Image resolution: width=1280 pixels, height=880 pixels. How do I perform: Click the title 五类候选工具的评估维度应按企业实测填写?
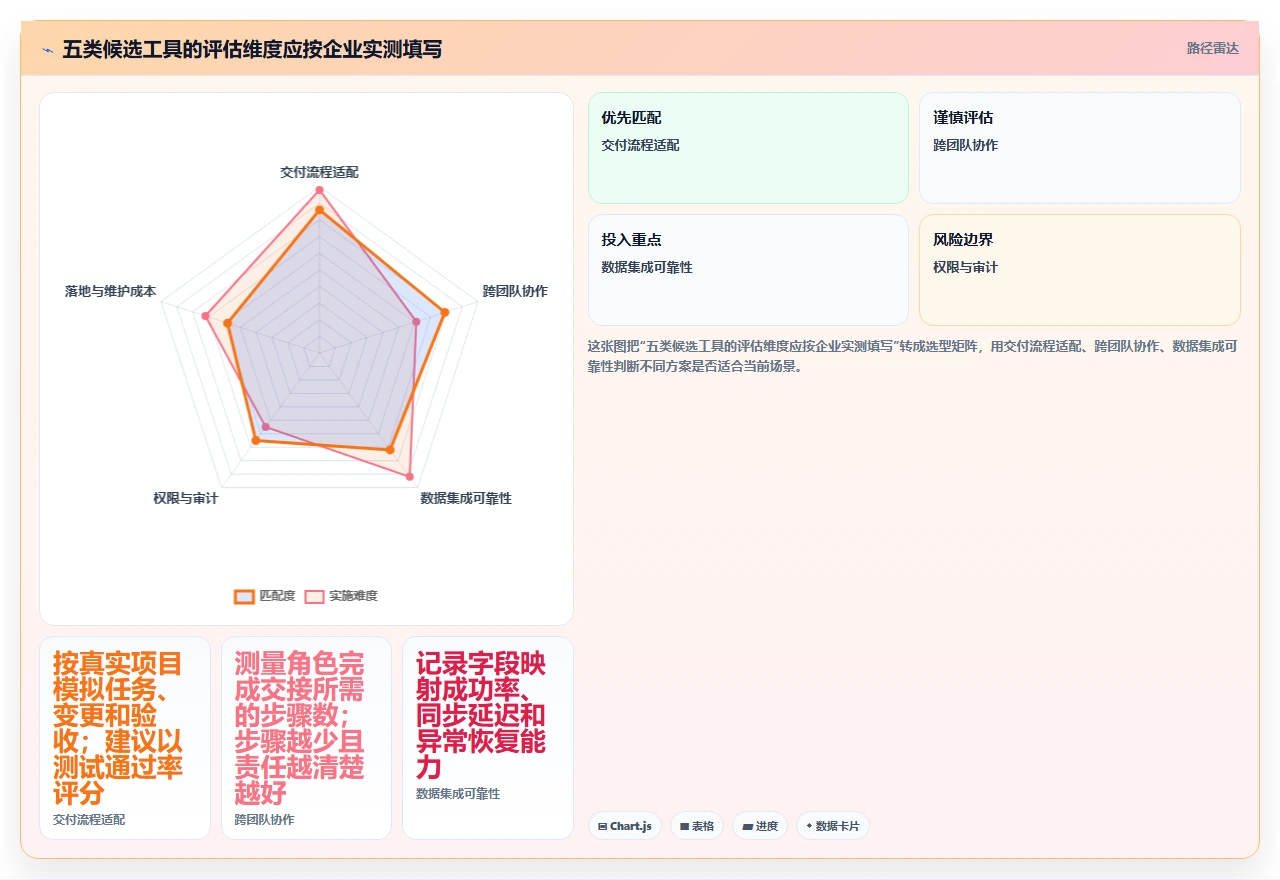click(252, 49)
